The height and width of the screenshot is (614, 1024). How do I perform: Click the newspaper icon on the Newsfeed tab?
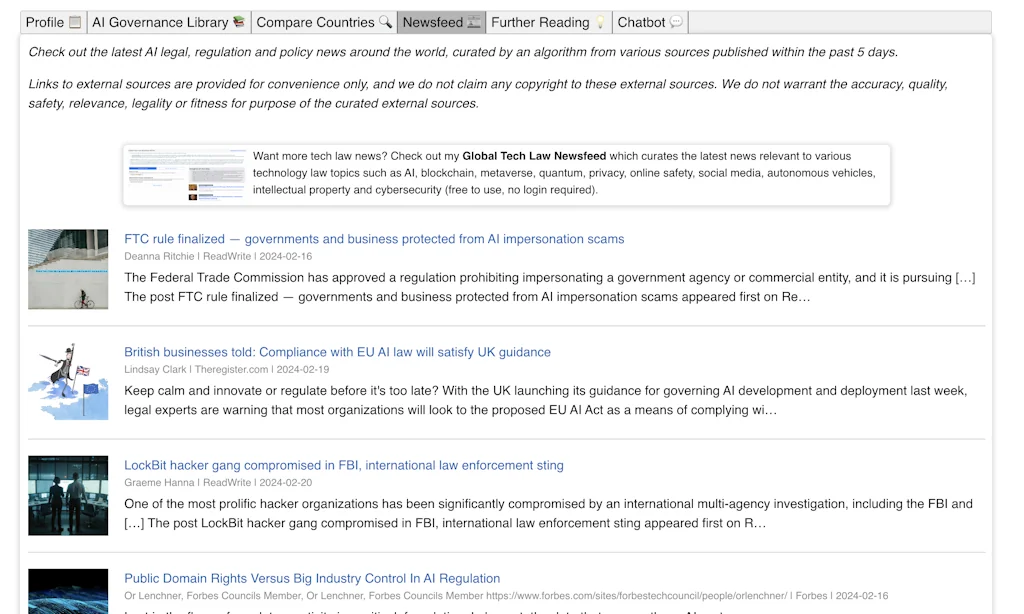[474, 21]
